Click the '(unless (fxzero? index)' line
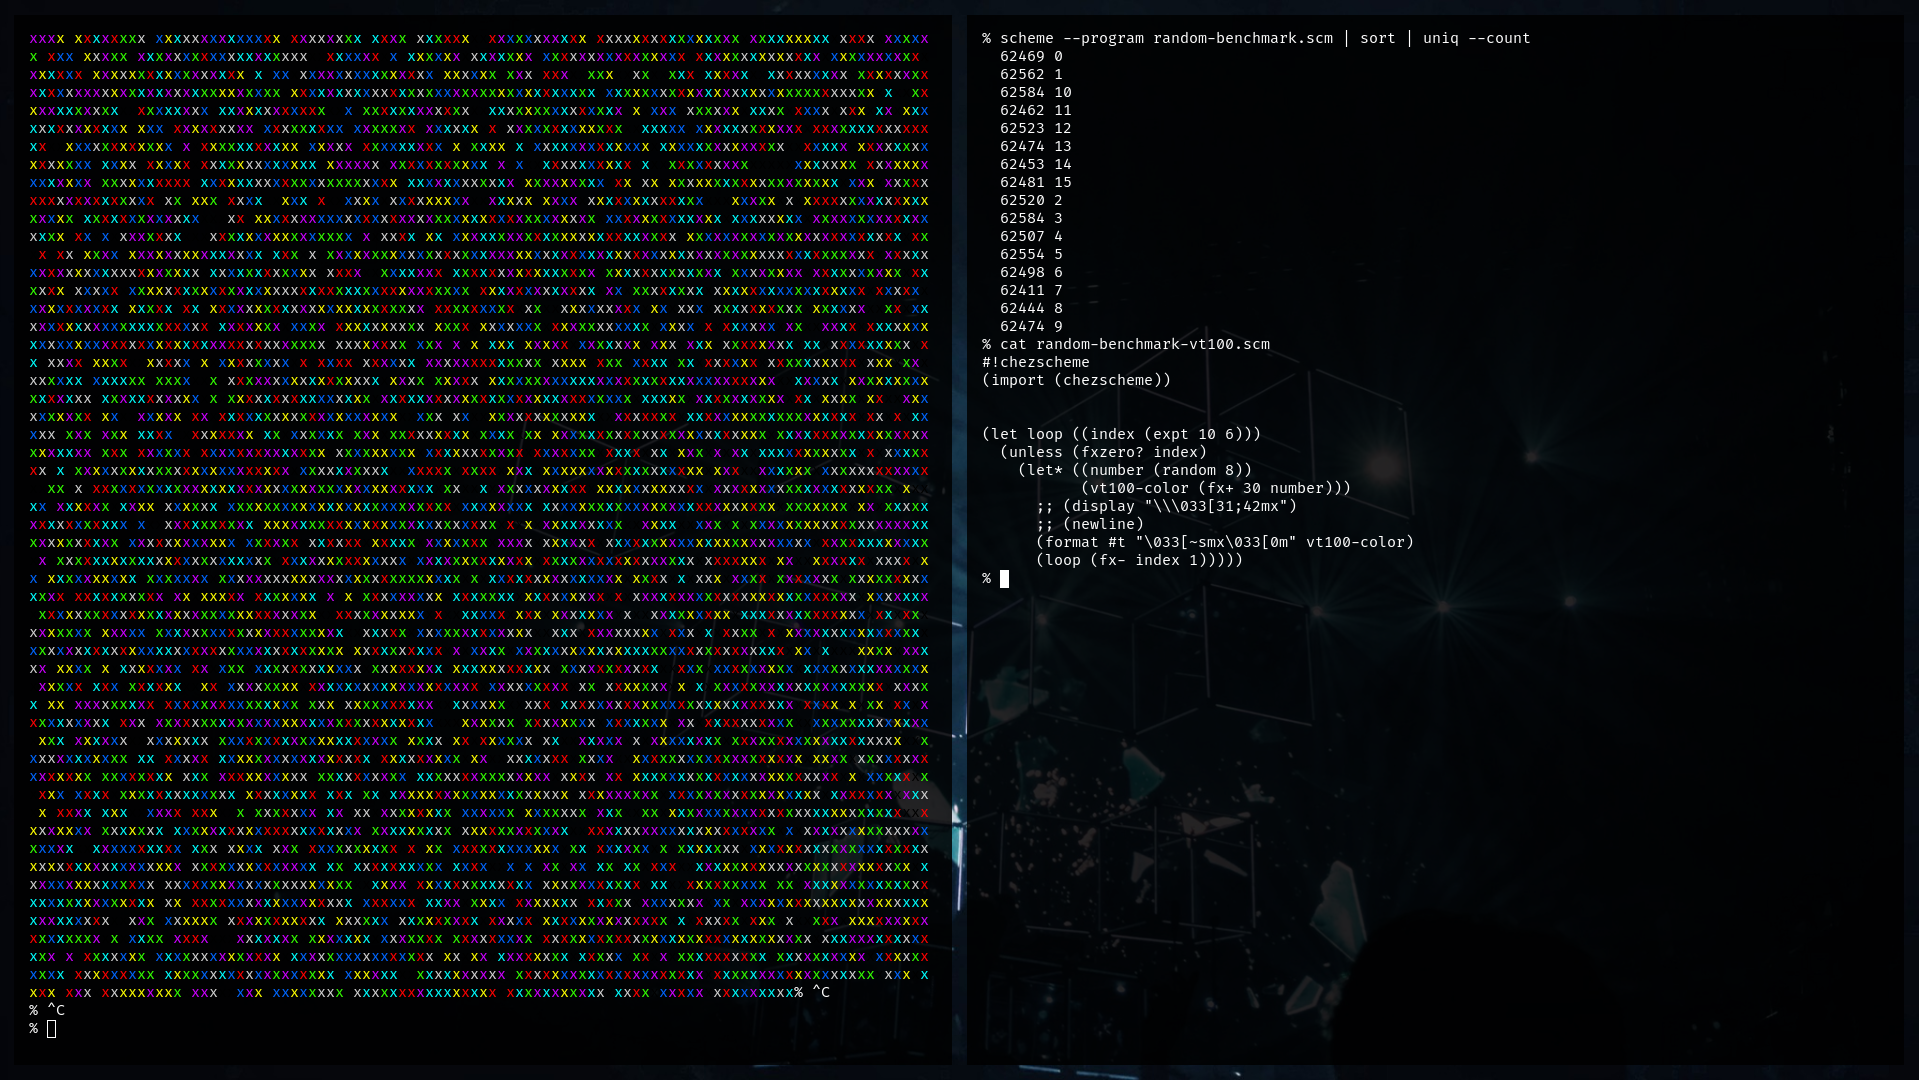Viewport: 1919px width, 1080px height. click(x=1103, y=452)
